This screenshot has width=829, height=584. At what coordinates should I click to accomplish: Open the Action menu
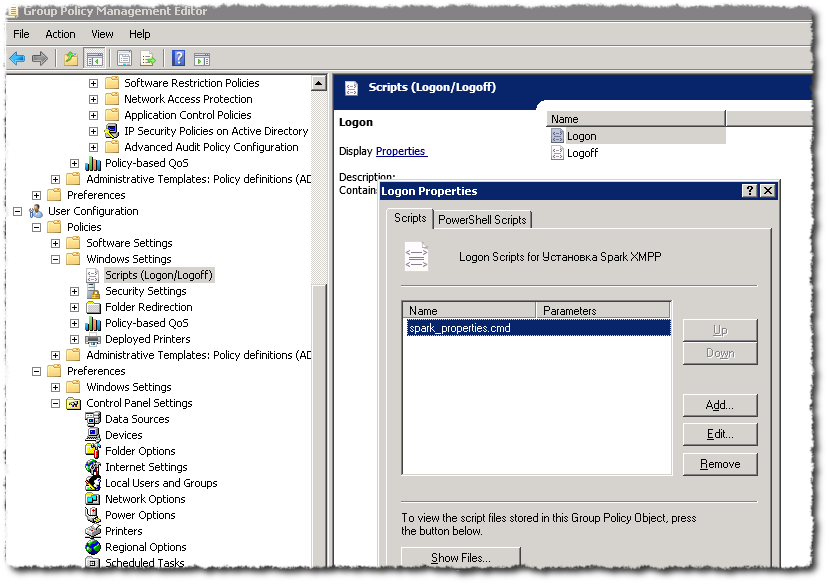(60, 33)
